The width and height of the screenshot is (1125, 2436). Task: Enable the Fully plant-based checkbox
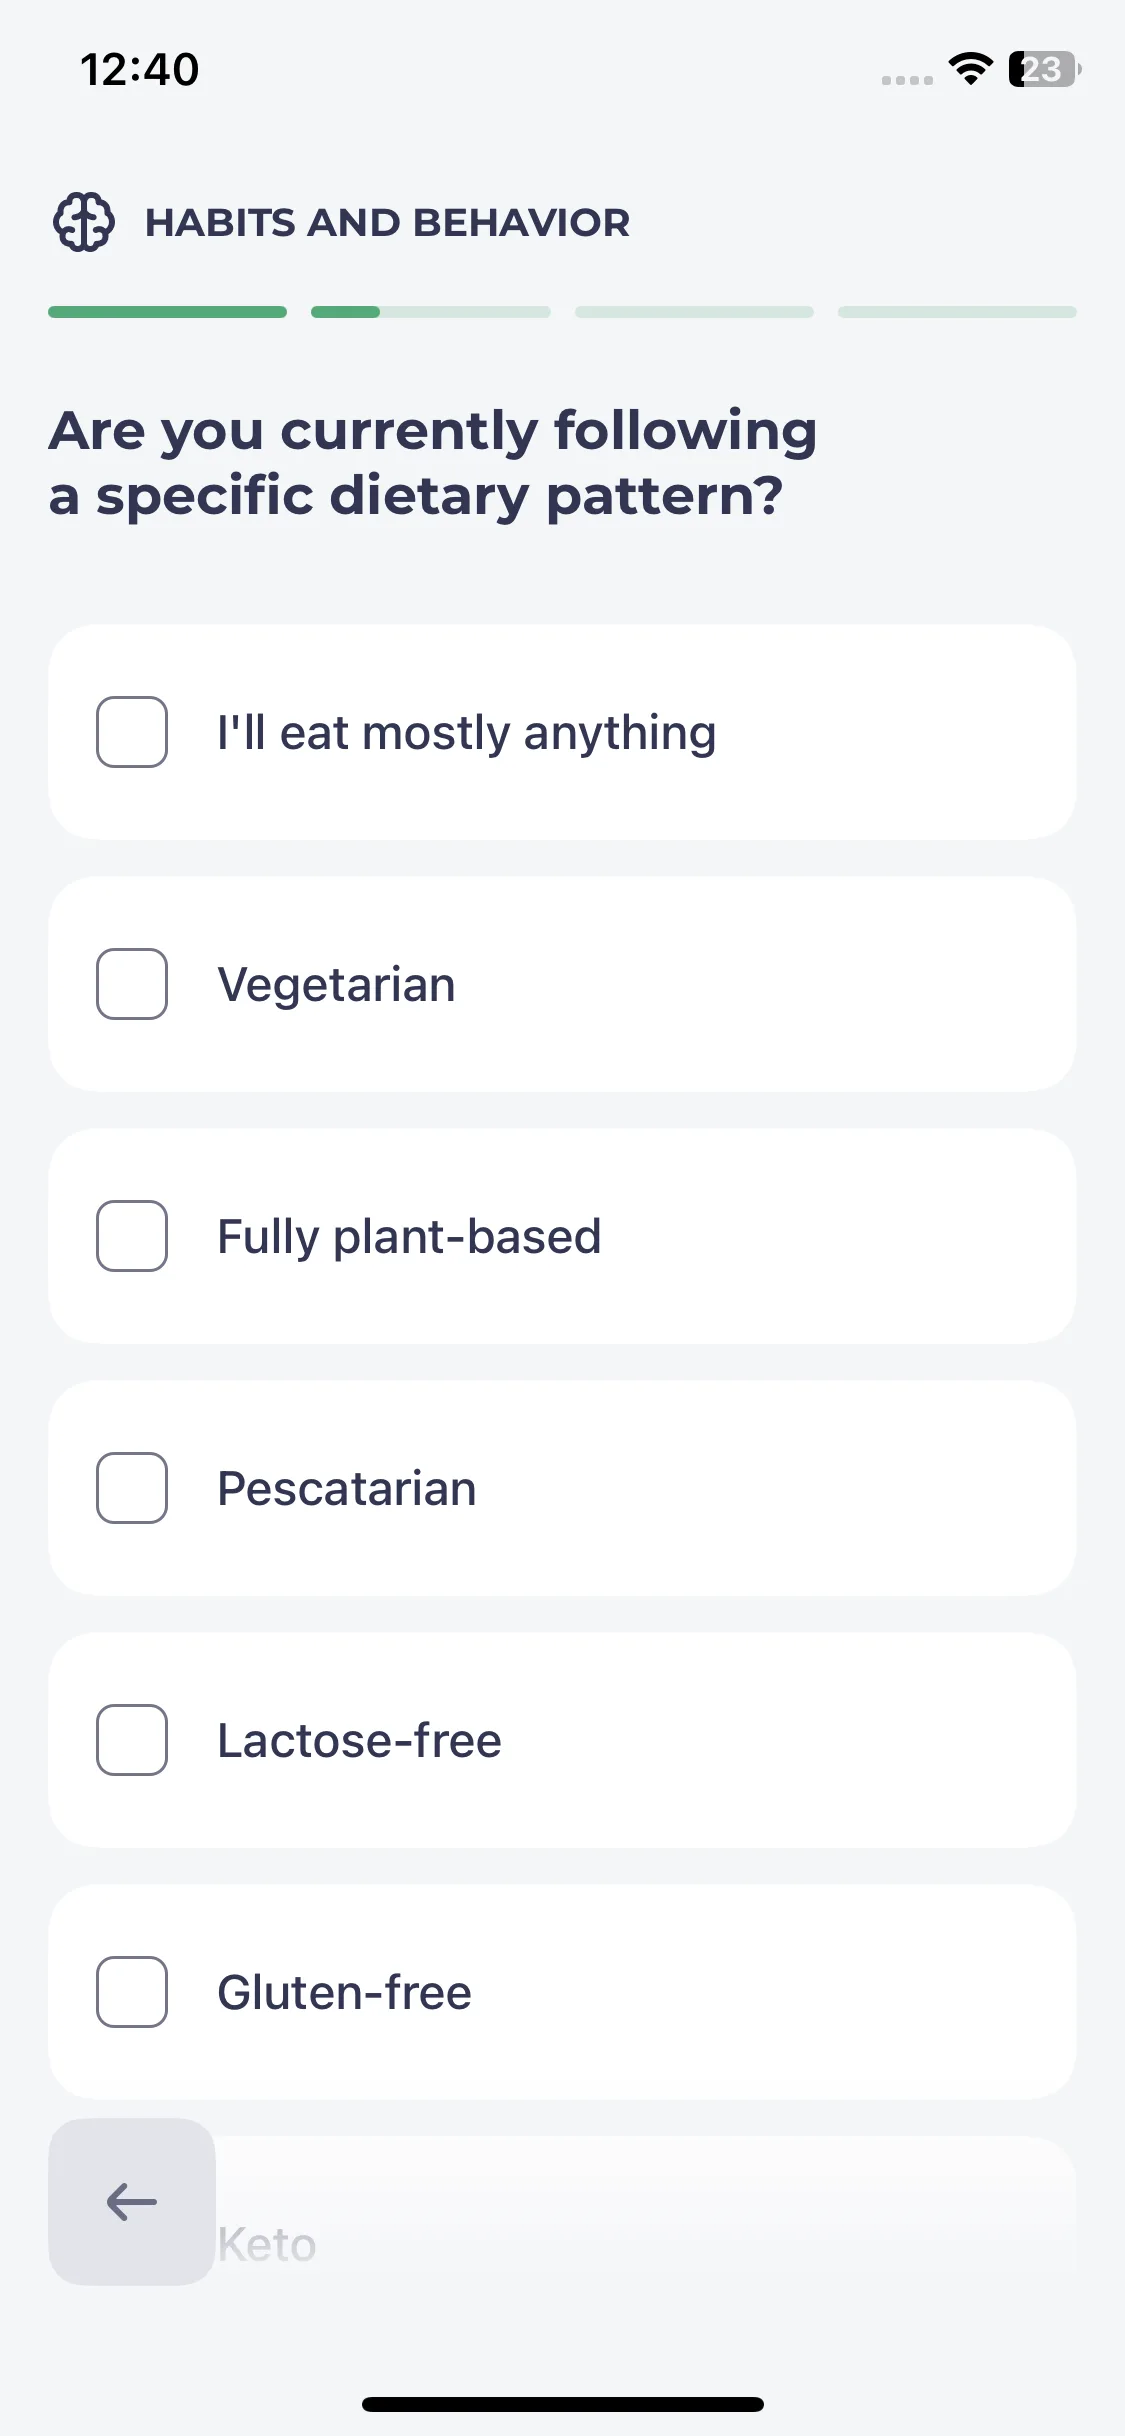pos(132,1236)
